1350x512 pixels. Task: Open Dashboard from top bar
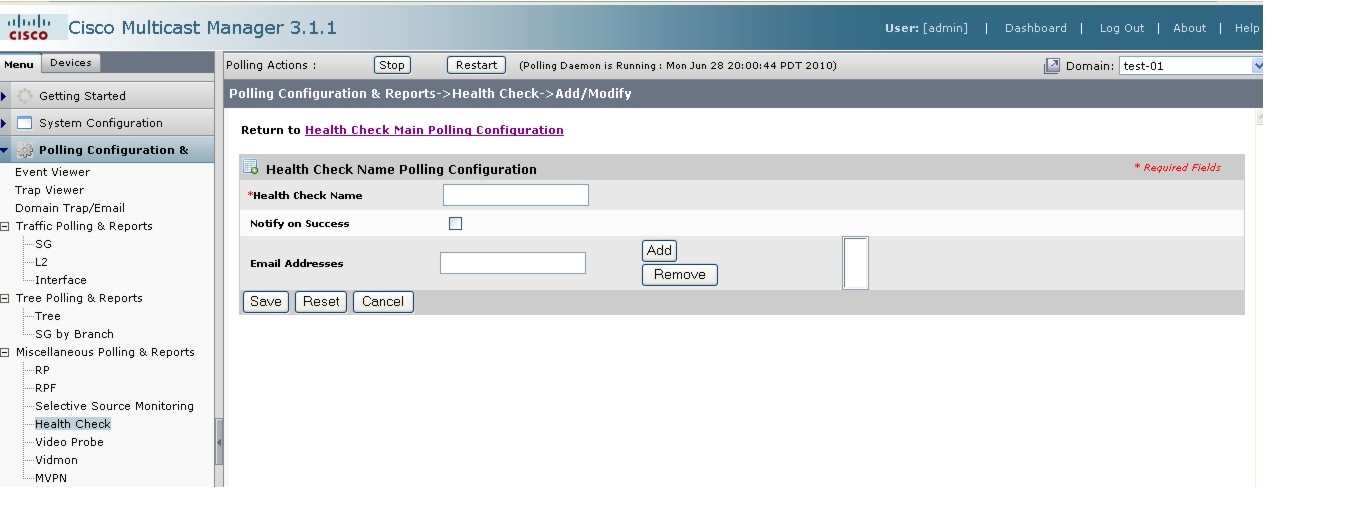point(1035,28)
